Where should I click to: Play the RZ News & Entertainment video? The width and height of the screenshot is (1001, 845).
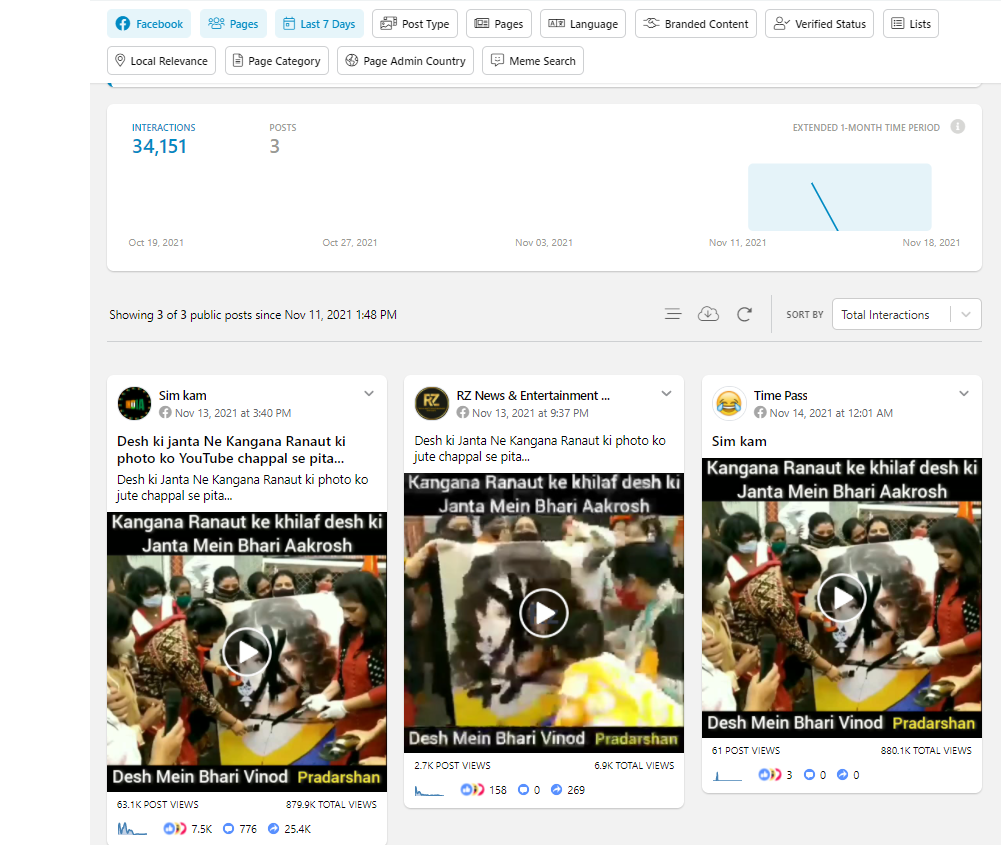[x=544, y=612]
